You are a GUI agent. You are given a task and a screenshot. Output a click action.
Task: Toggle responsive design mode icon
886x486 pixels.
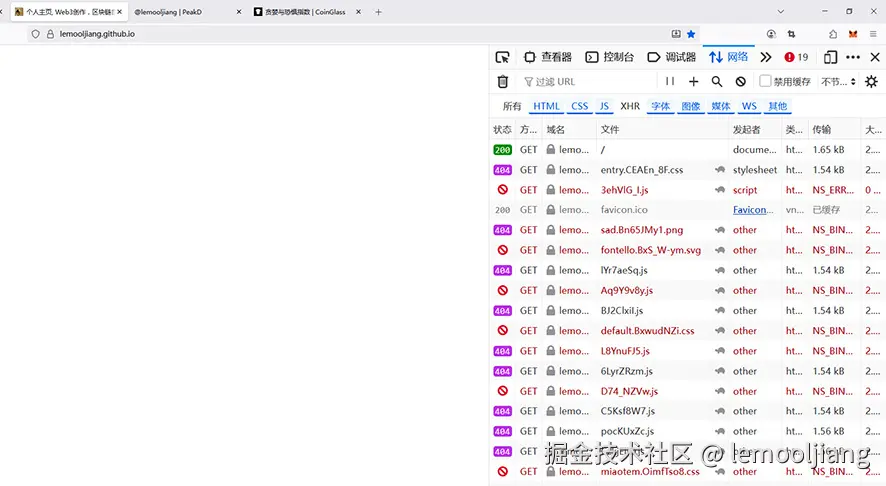(x=830, y=57)
